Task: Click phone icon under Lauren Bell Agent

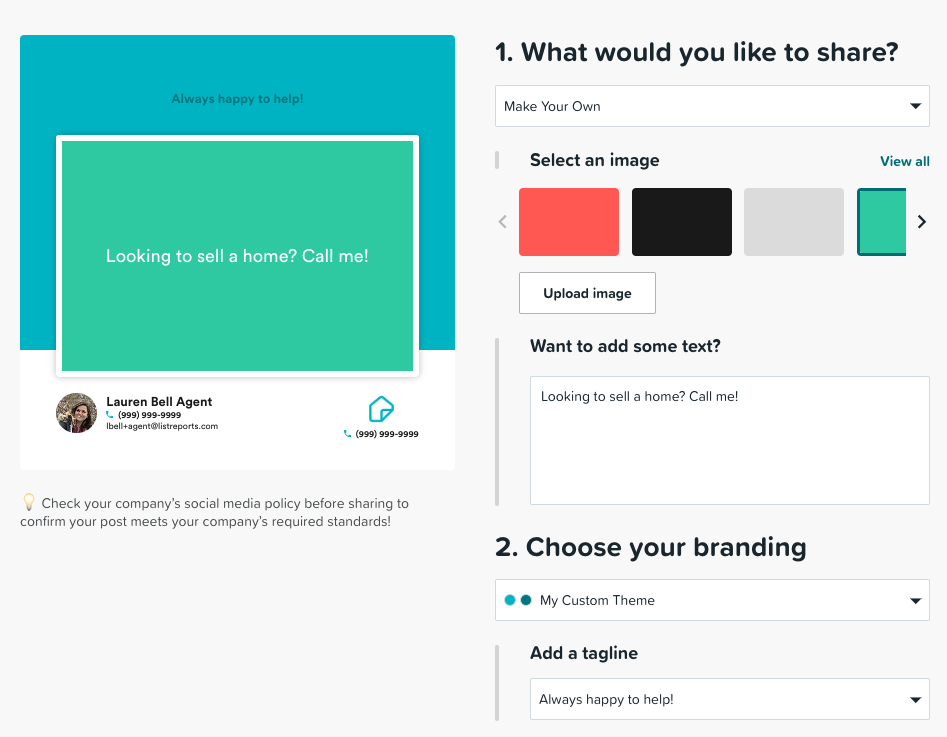Action: coord(110,415)
